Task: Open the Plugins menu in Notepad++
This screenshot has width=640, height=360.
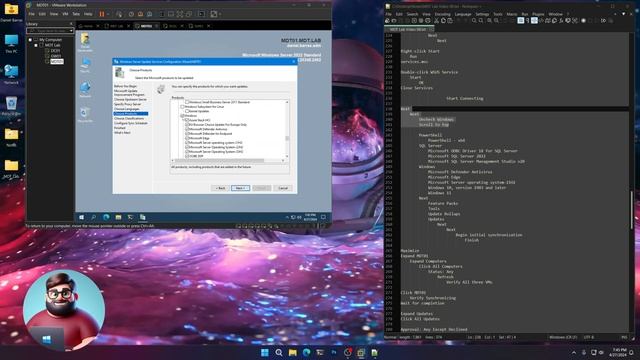Action: pos(538,14)
